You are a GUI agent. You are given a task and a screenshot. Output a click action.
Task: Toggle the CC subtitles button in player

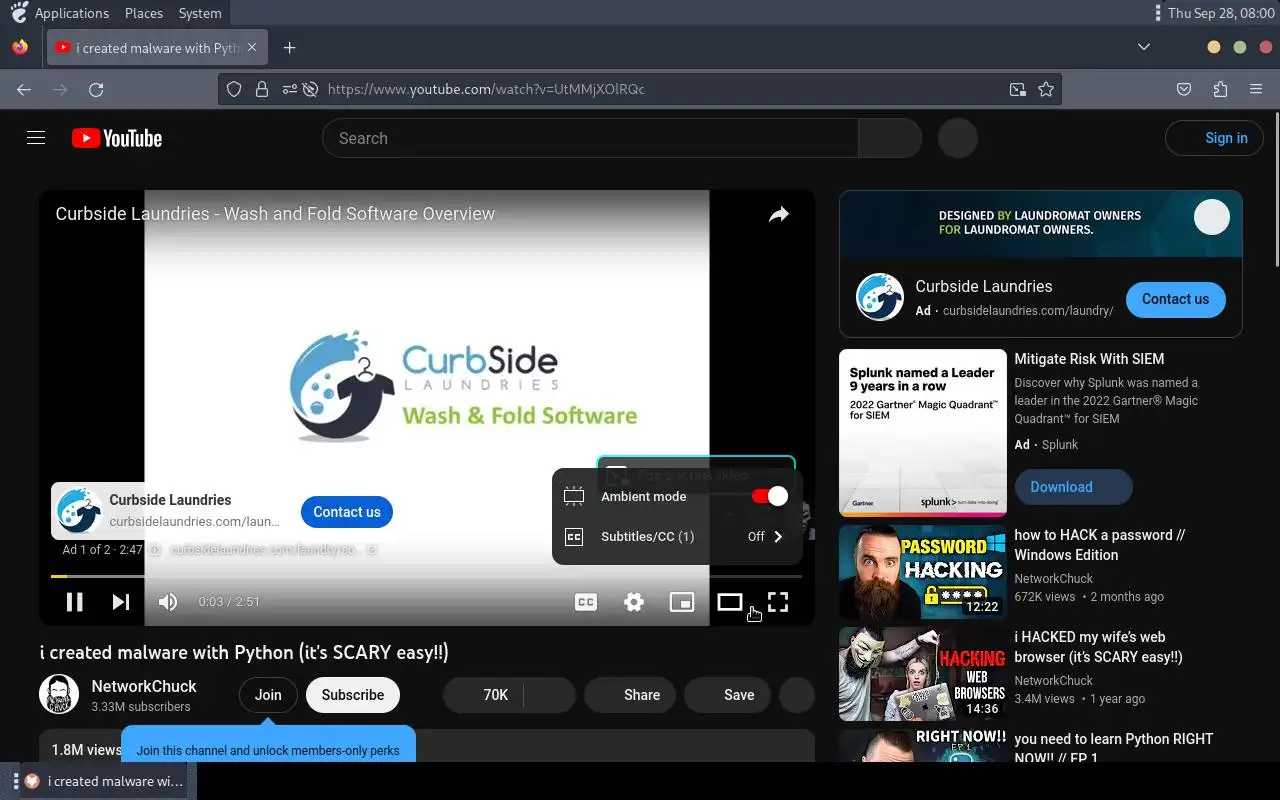click(586, 602)
